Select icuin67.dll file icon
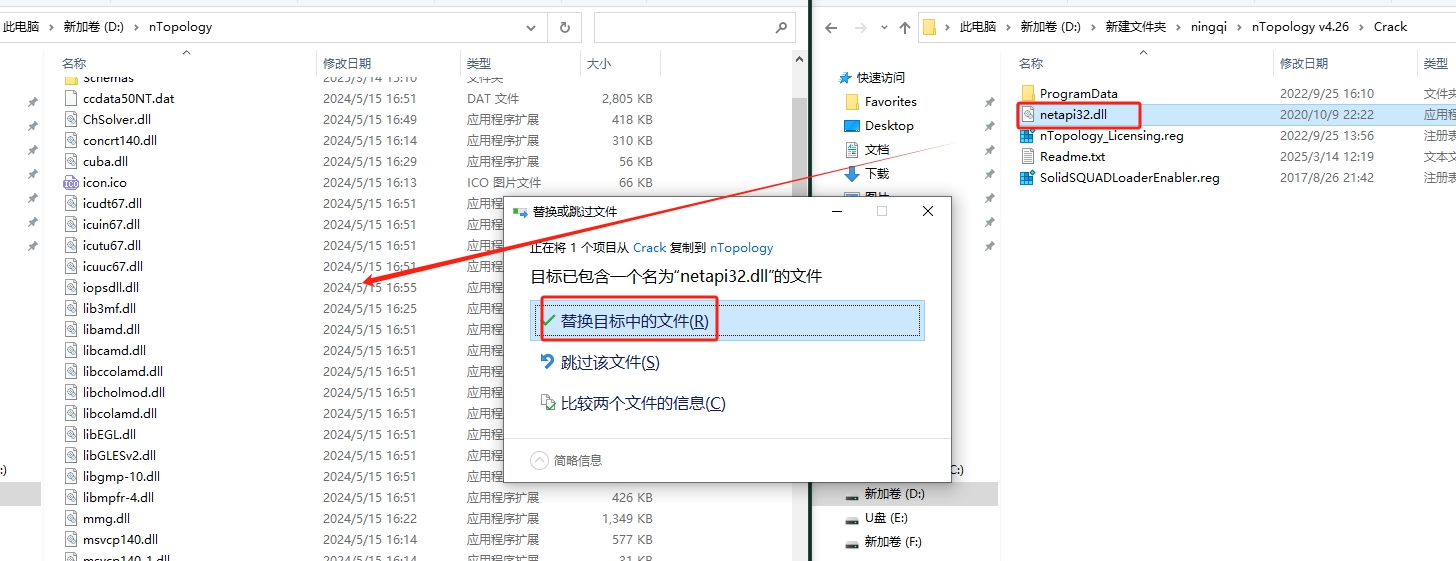Viewport: 1456px width, 561px height. pos(70,224)
